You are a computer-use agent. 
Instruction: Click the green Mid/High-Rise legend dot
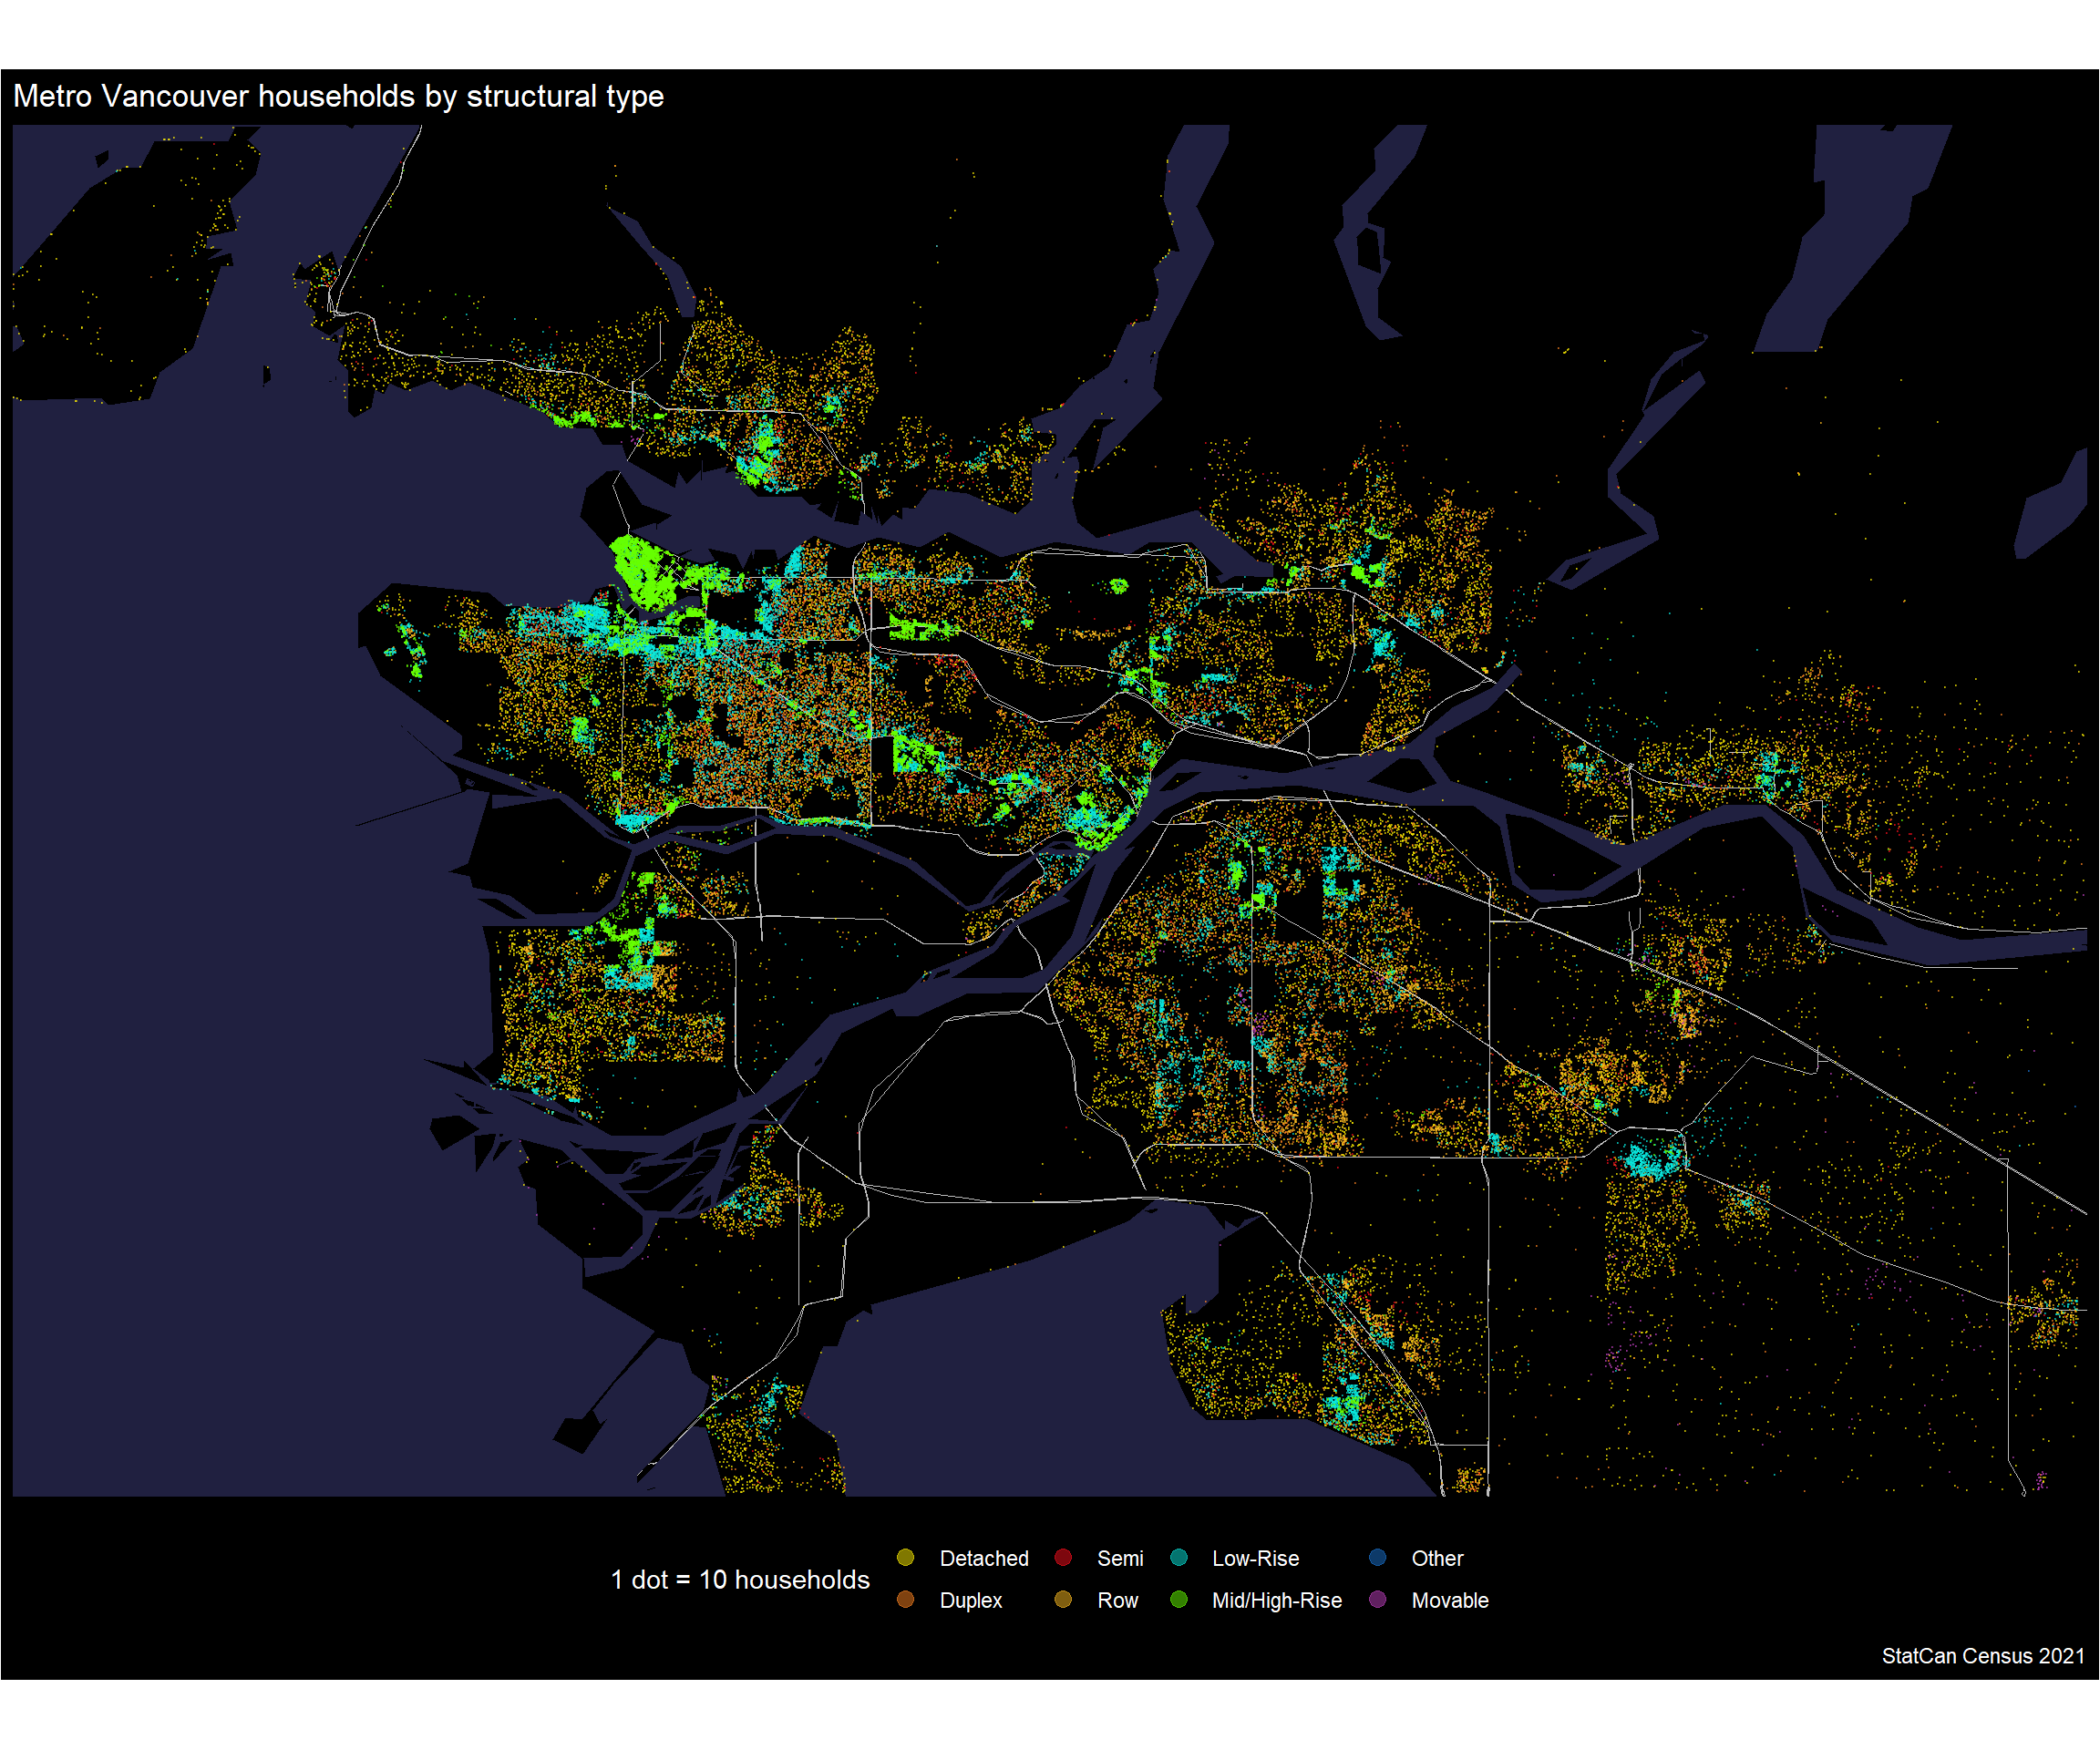pyautogui.click(x=1178, y=1599)
